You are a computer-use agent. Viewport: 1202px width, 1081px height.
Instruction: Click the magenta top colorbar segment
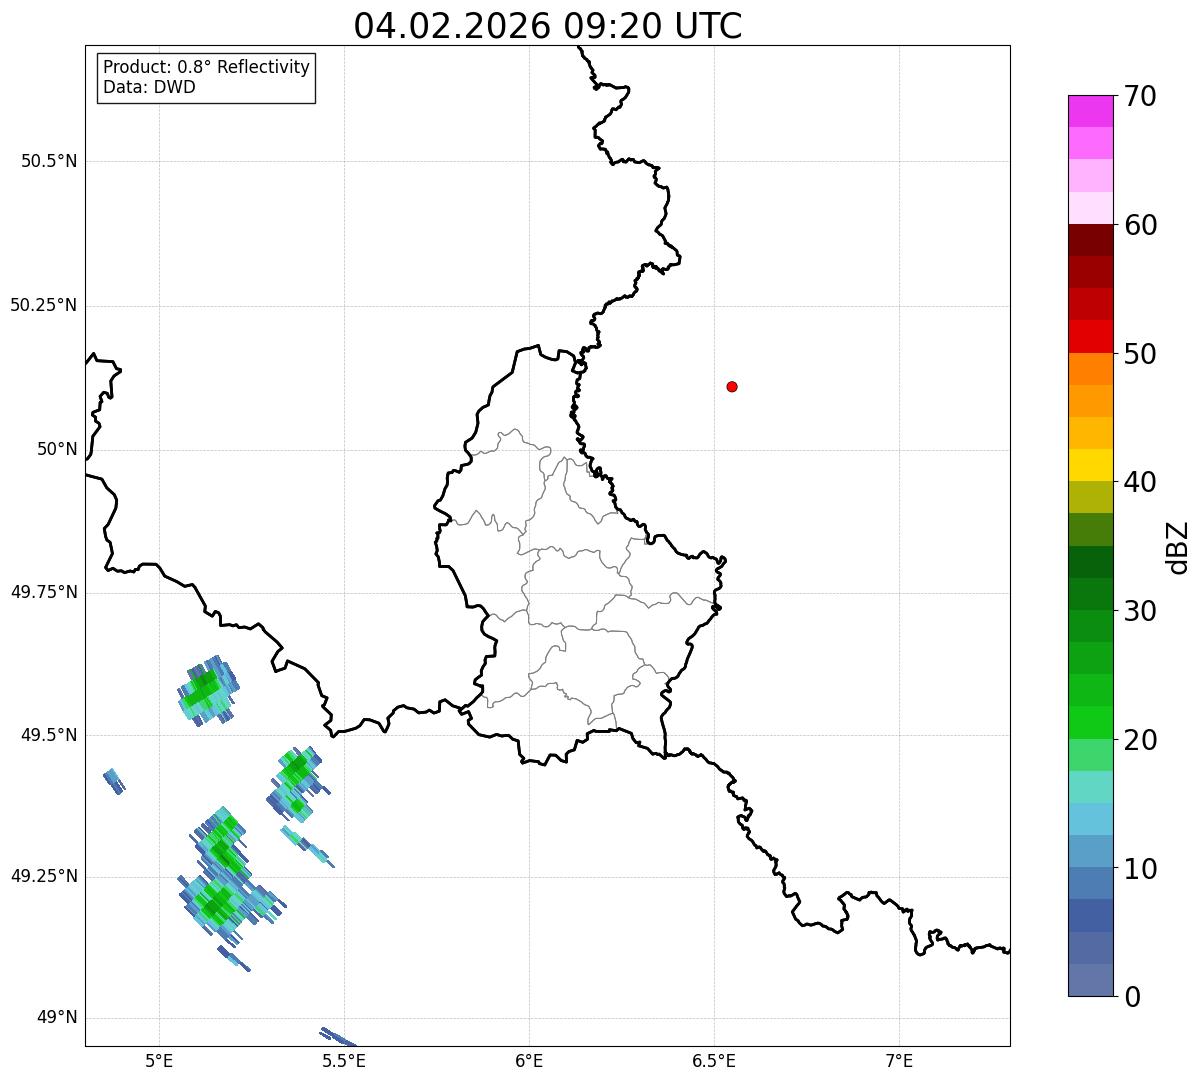pyautogui.click(x=1090, y=111)
